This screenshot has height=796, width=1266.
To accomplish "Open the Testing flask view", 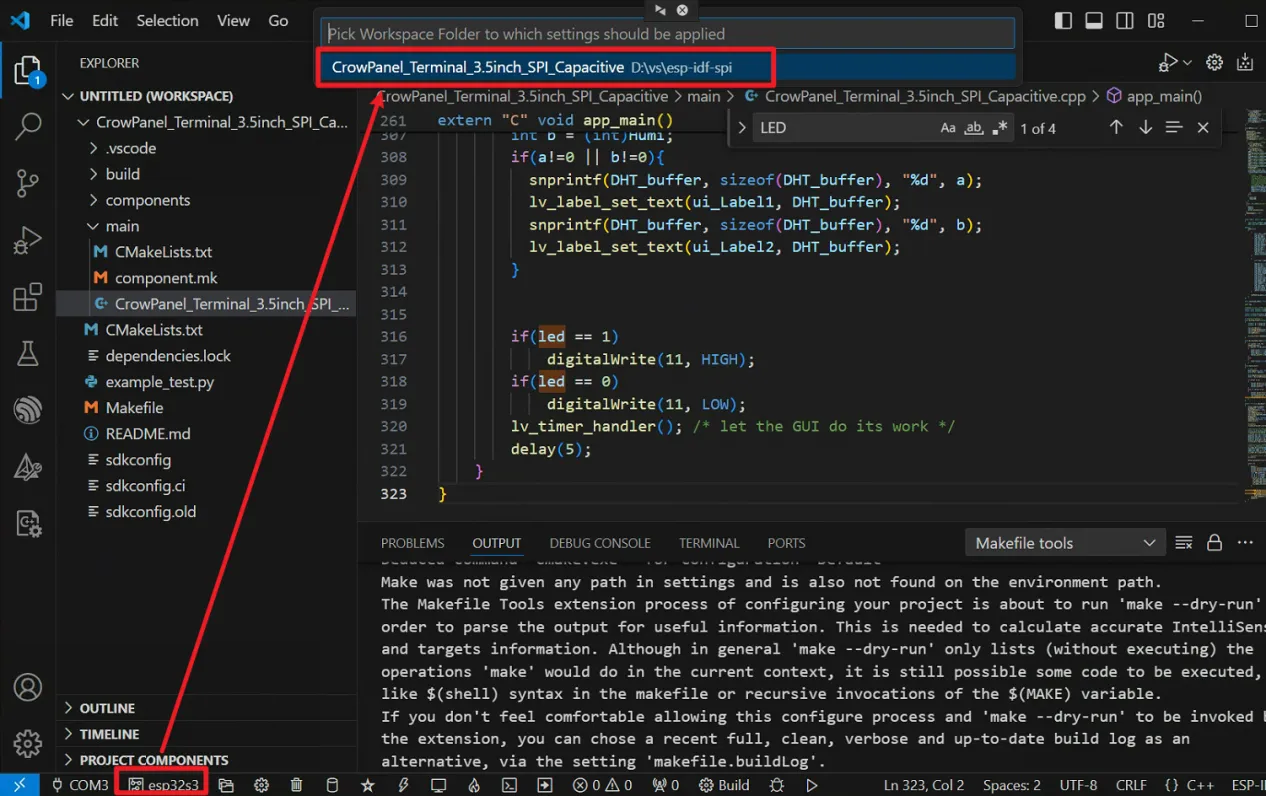I will [27, 353].
